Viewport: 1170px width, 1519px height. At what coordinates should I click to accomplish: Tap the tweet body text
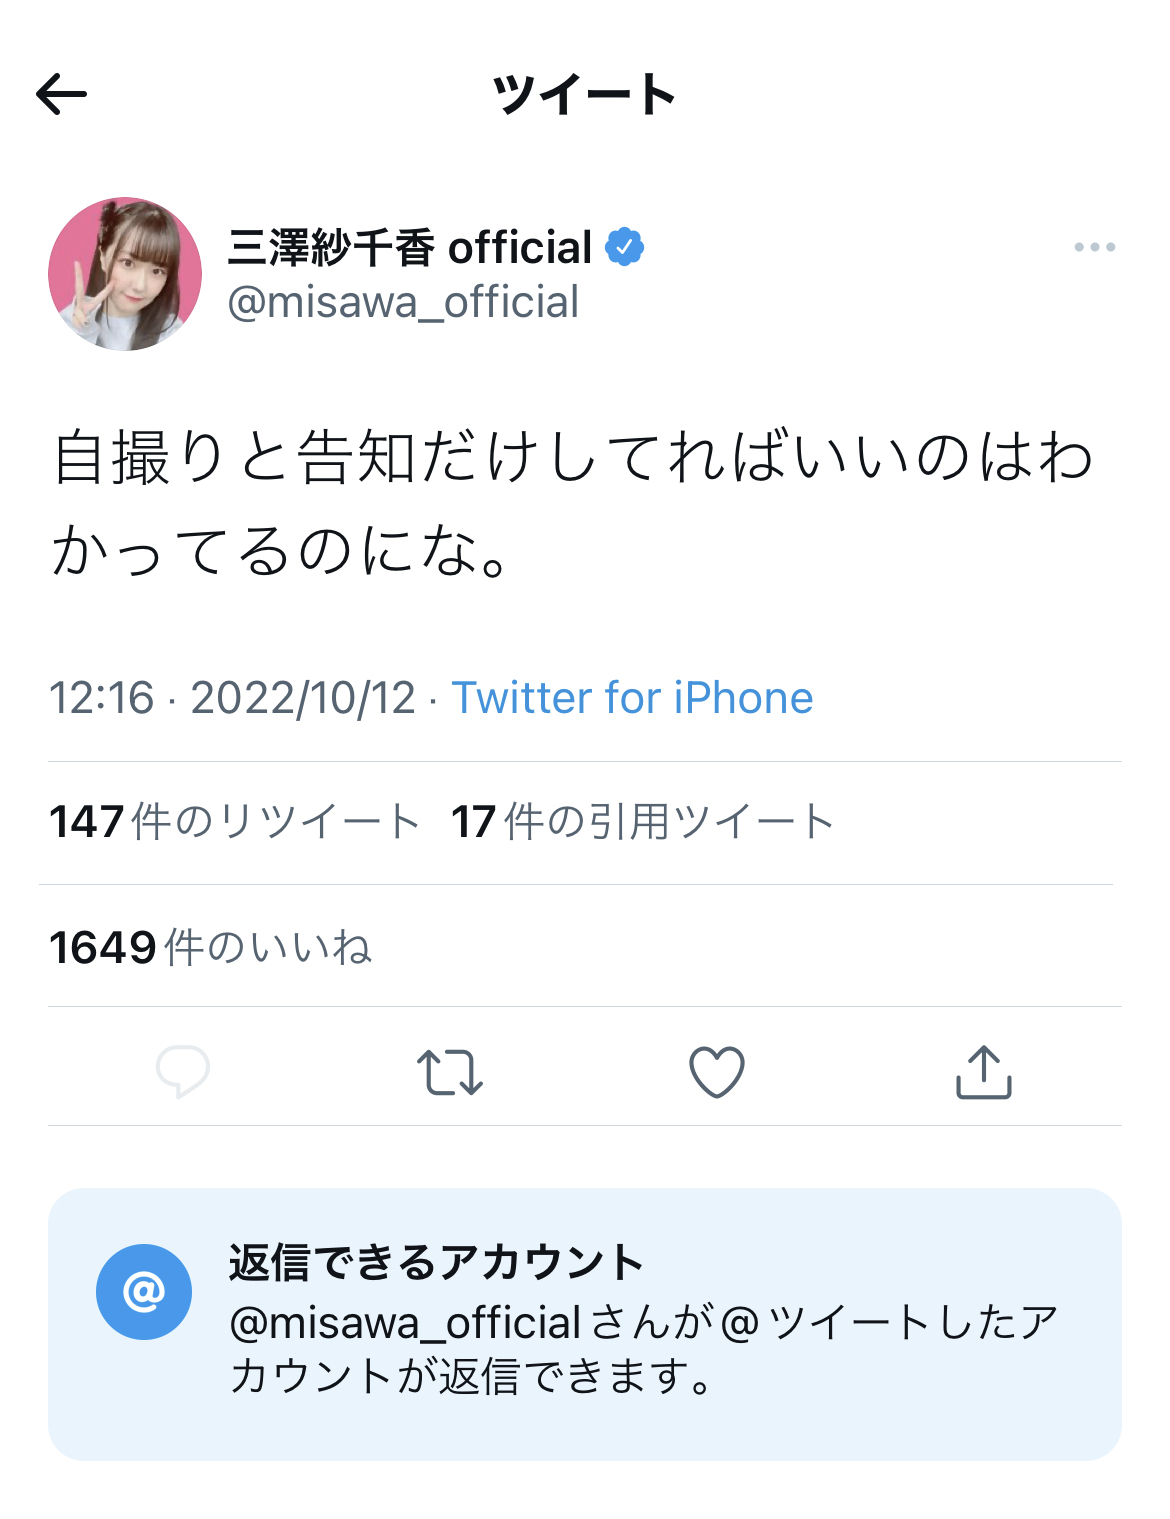572,503
